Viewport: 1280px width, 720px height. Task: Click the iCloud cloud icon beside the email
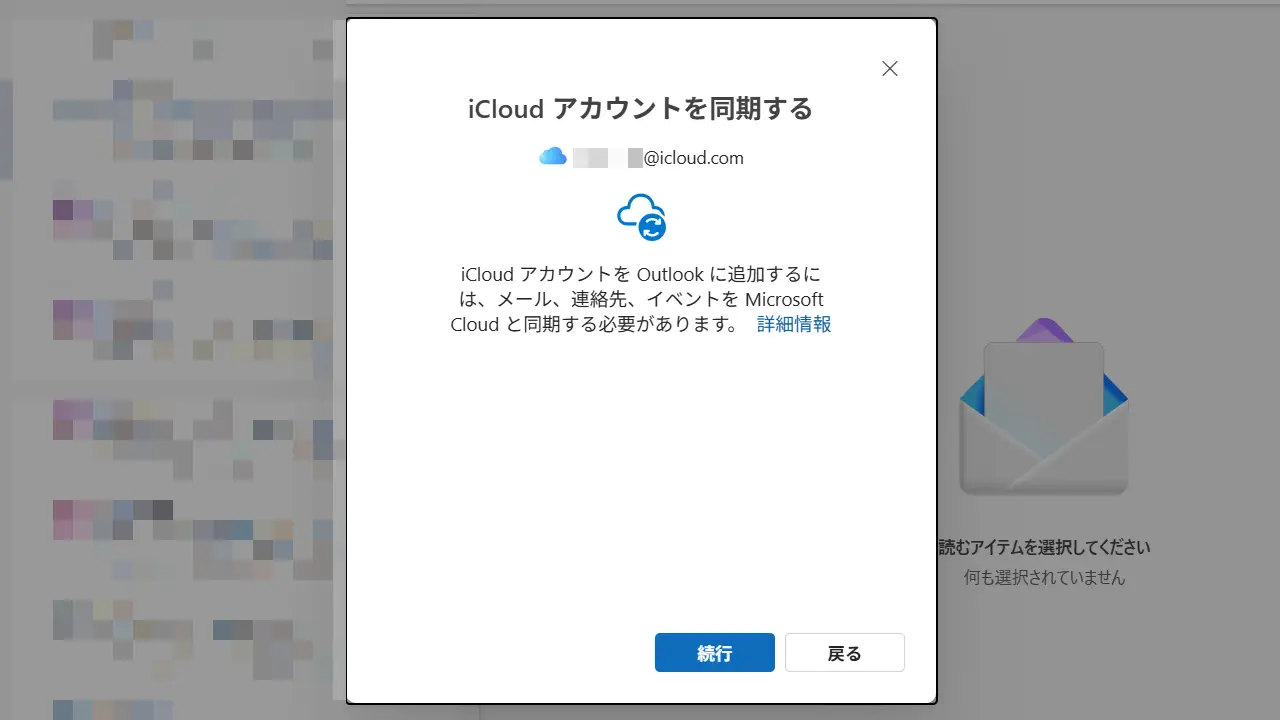[552, 157]
